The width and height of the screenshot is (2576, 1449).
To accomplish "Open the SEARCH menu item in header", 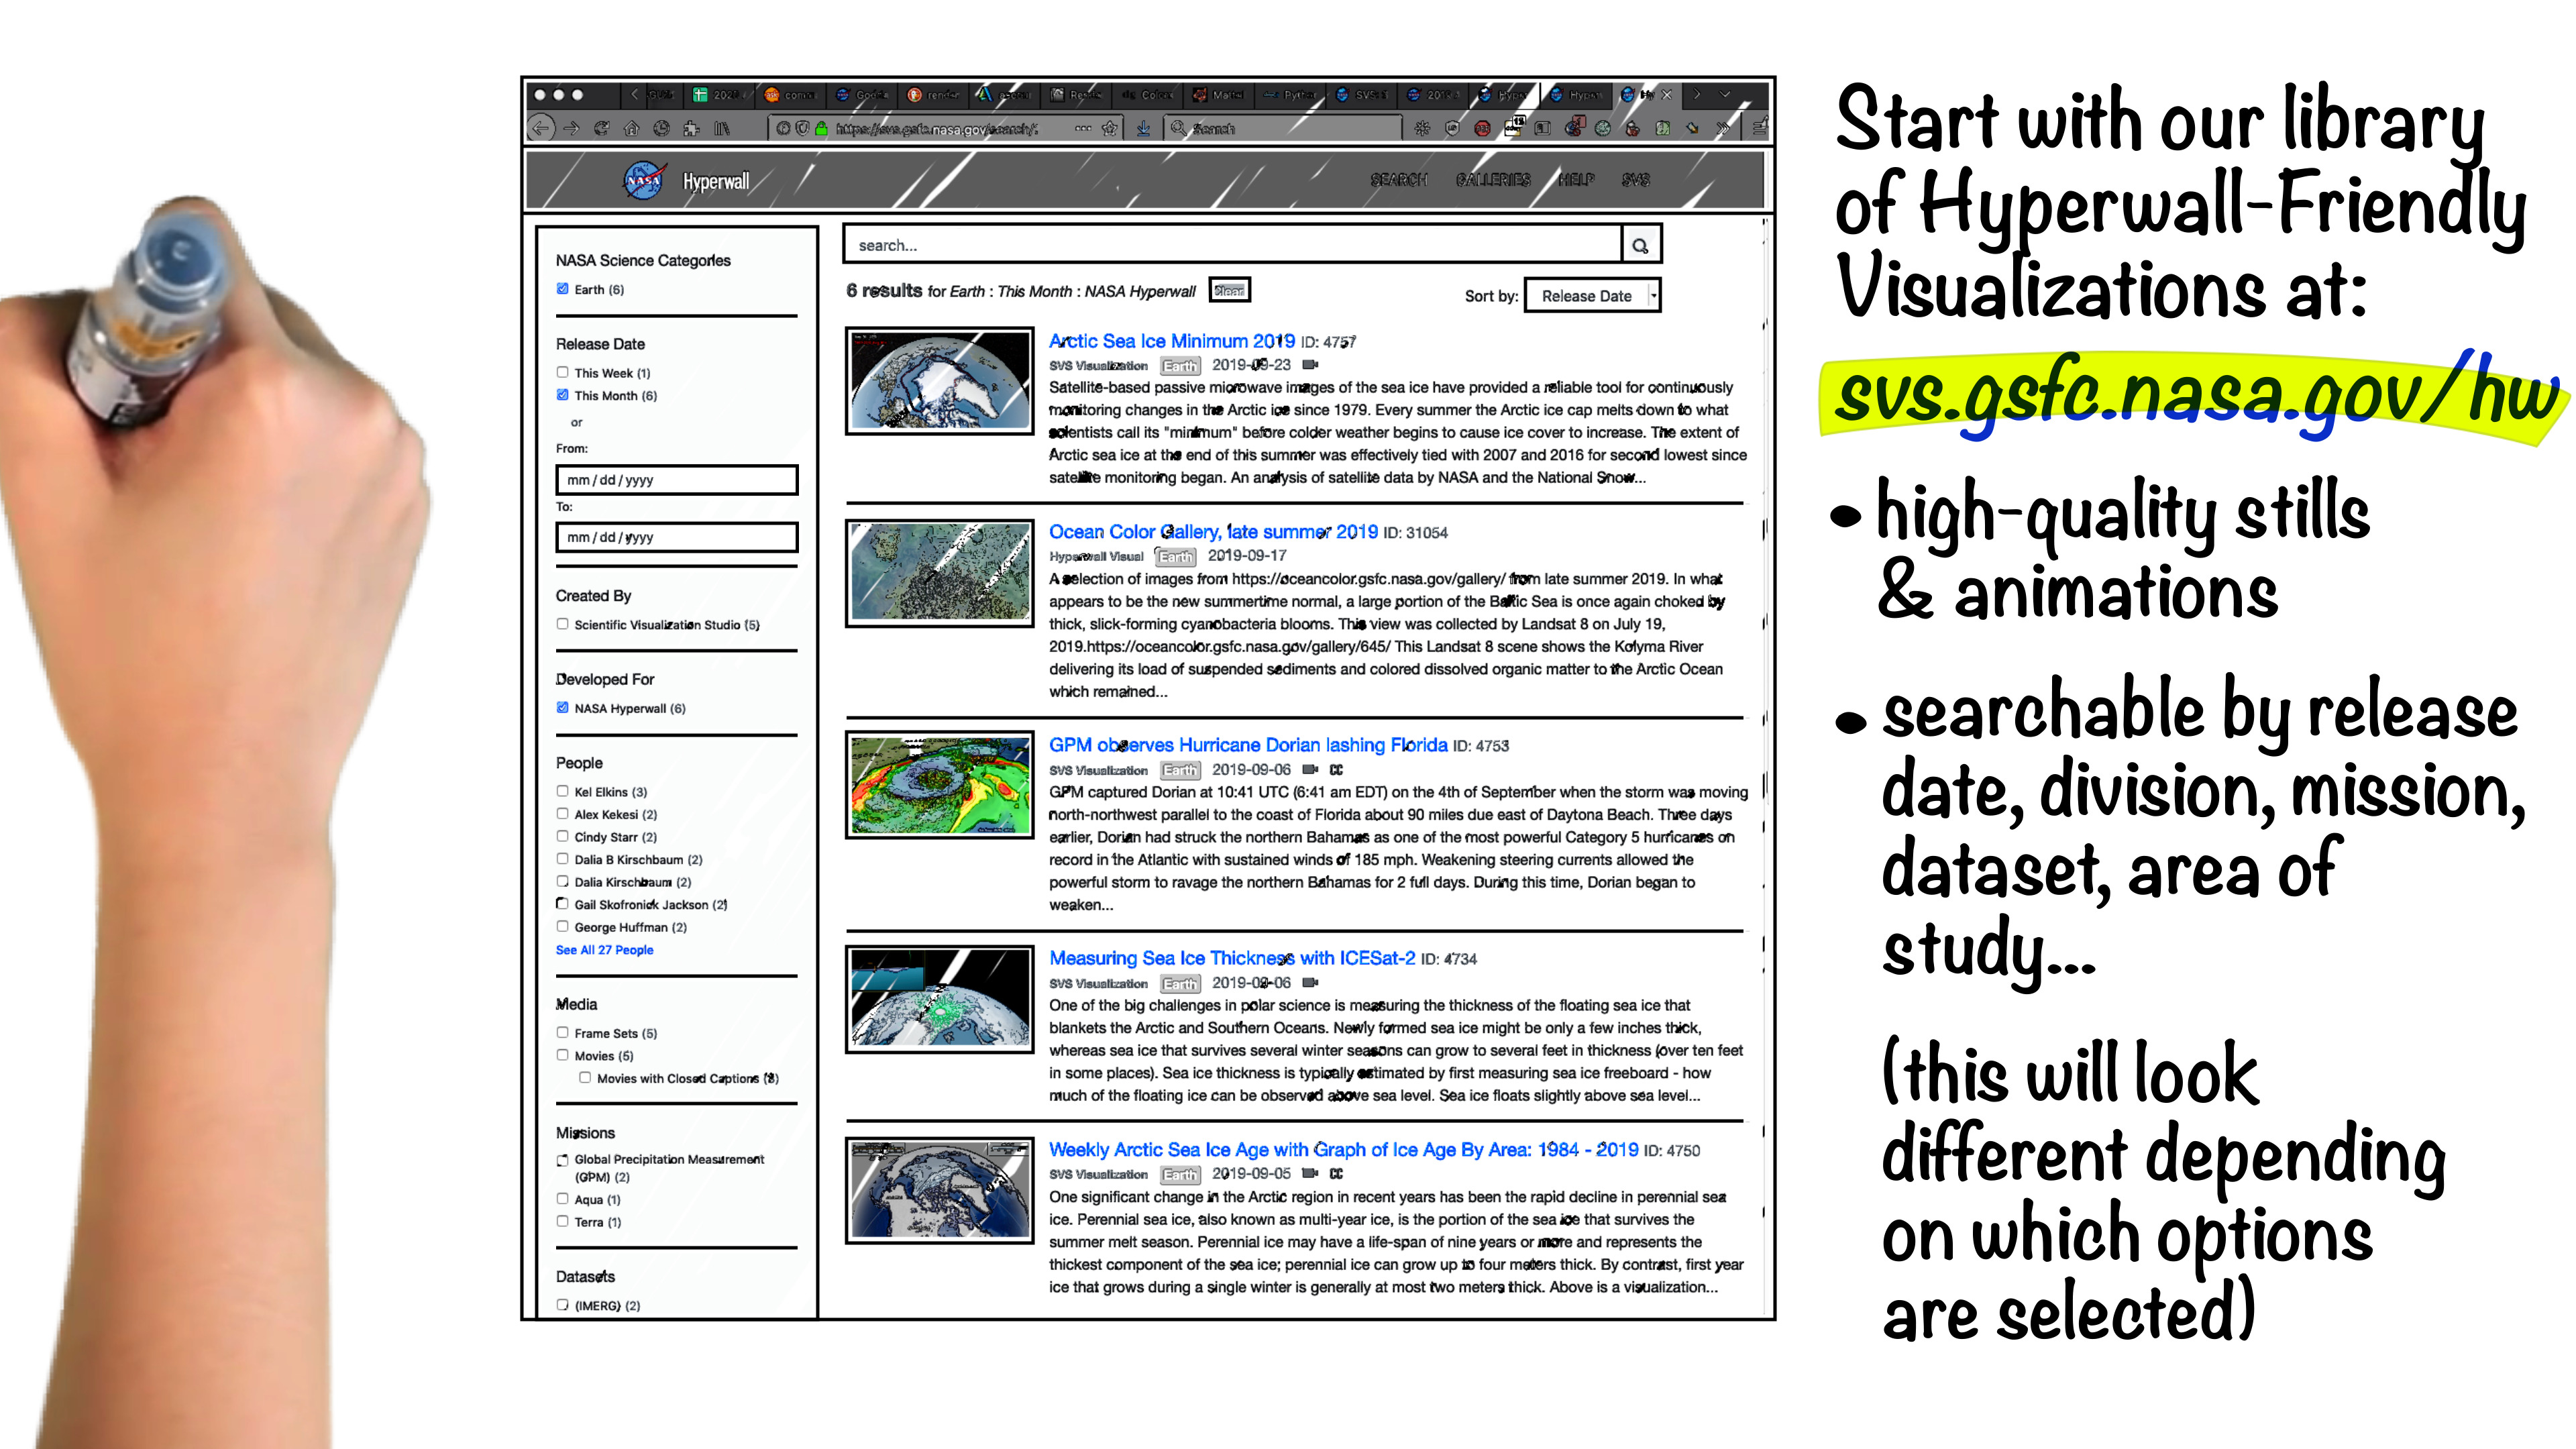I will point(1398,180).
